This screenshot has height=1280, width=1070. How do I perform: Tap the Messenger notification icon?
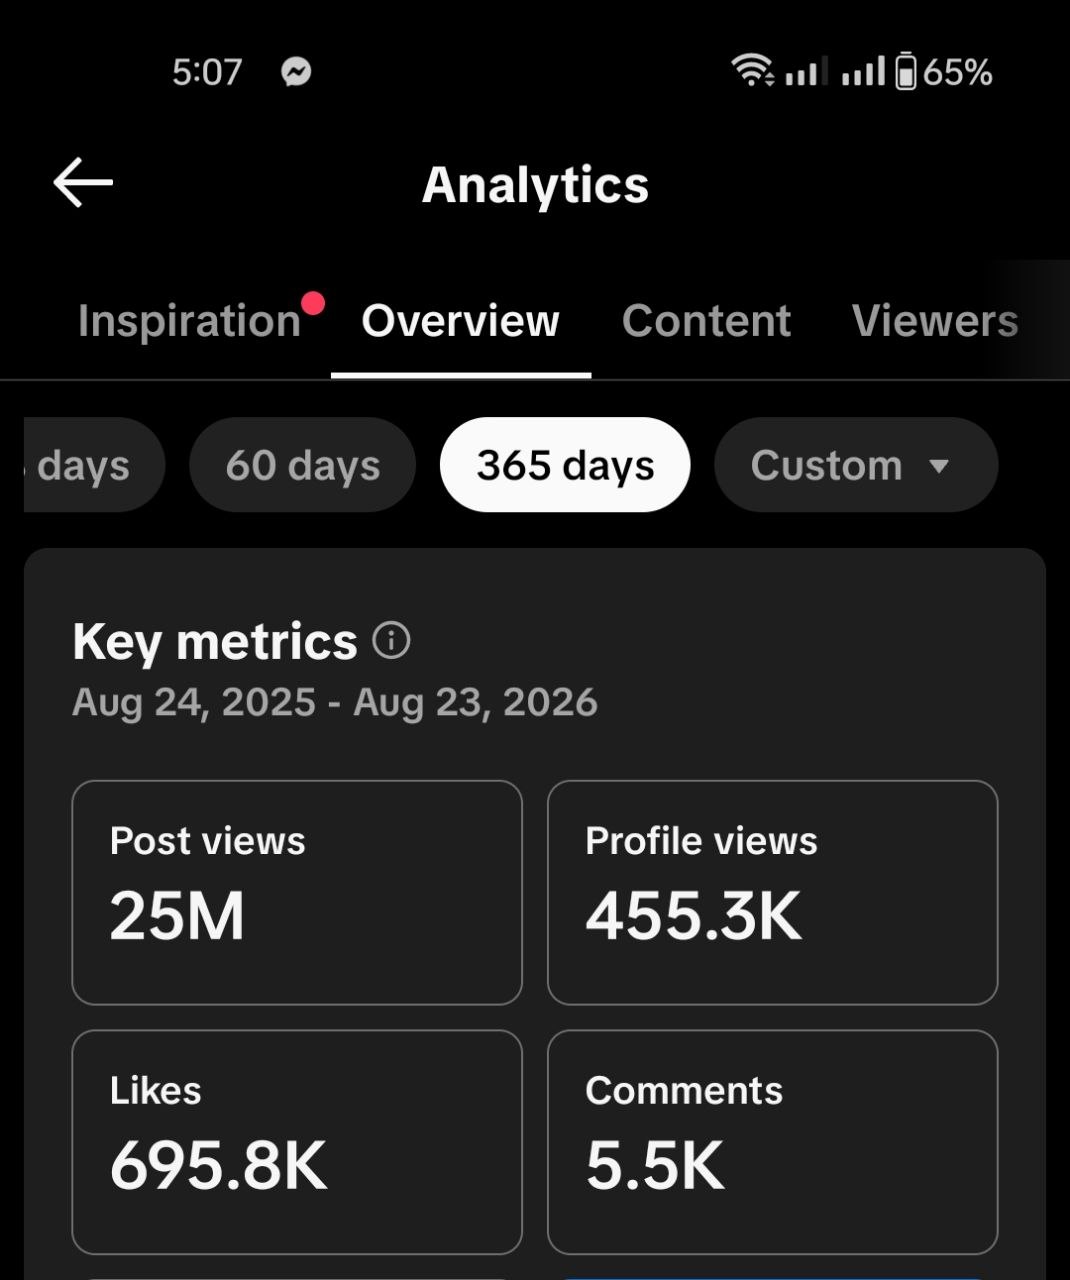pos(296,72)
